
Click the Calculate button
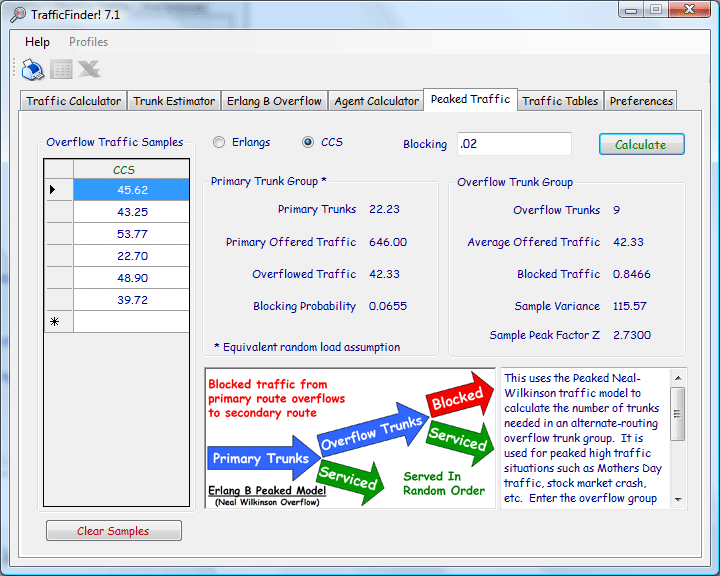[x=641, y=144]
